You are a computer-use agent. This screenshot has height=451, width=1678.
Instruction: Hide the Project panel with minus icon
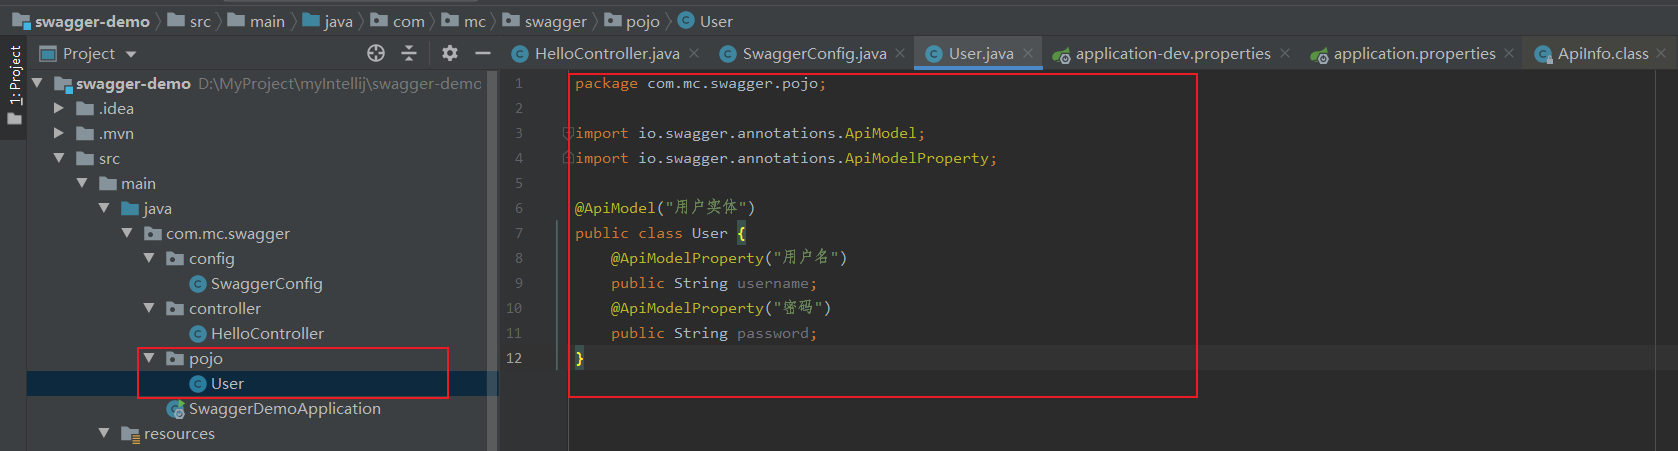[x=483, y=53]
